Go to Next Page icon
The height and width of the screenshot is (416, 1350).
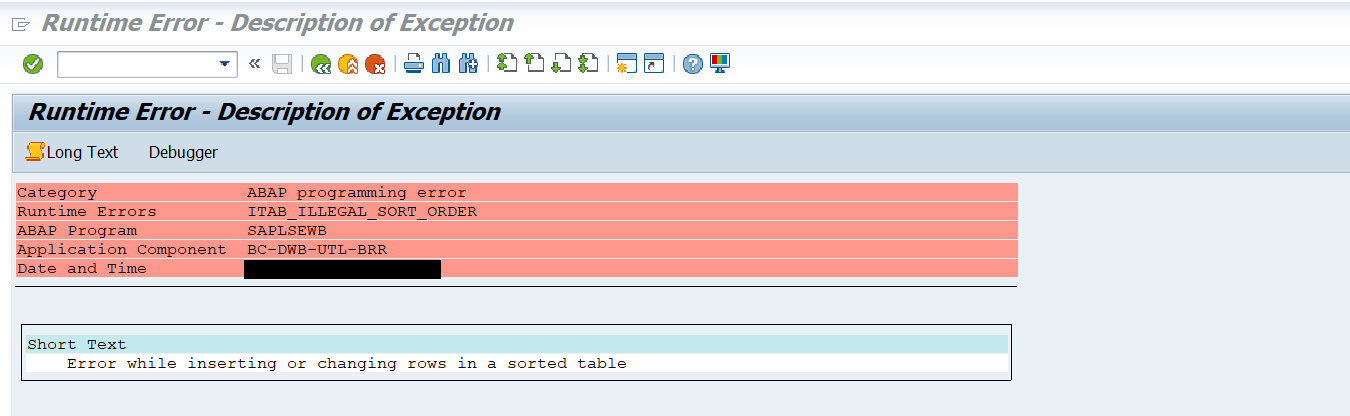[x=561, y=64]
